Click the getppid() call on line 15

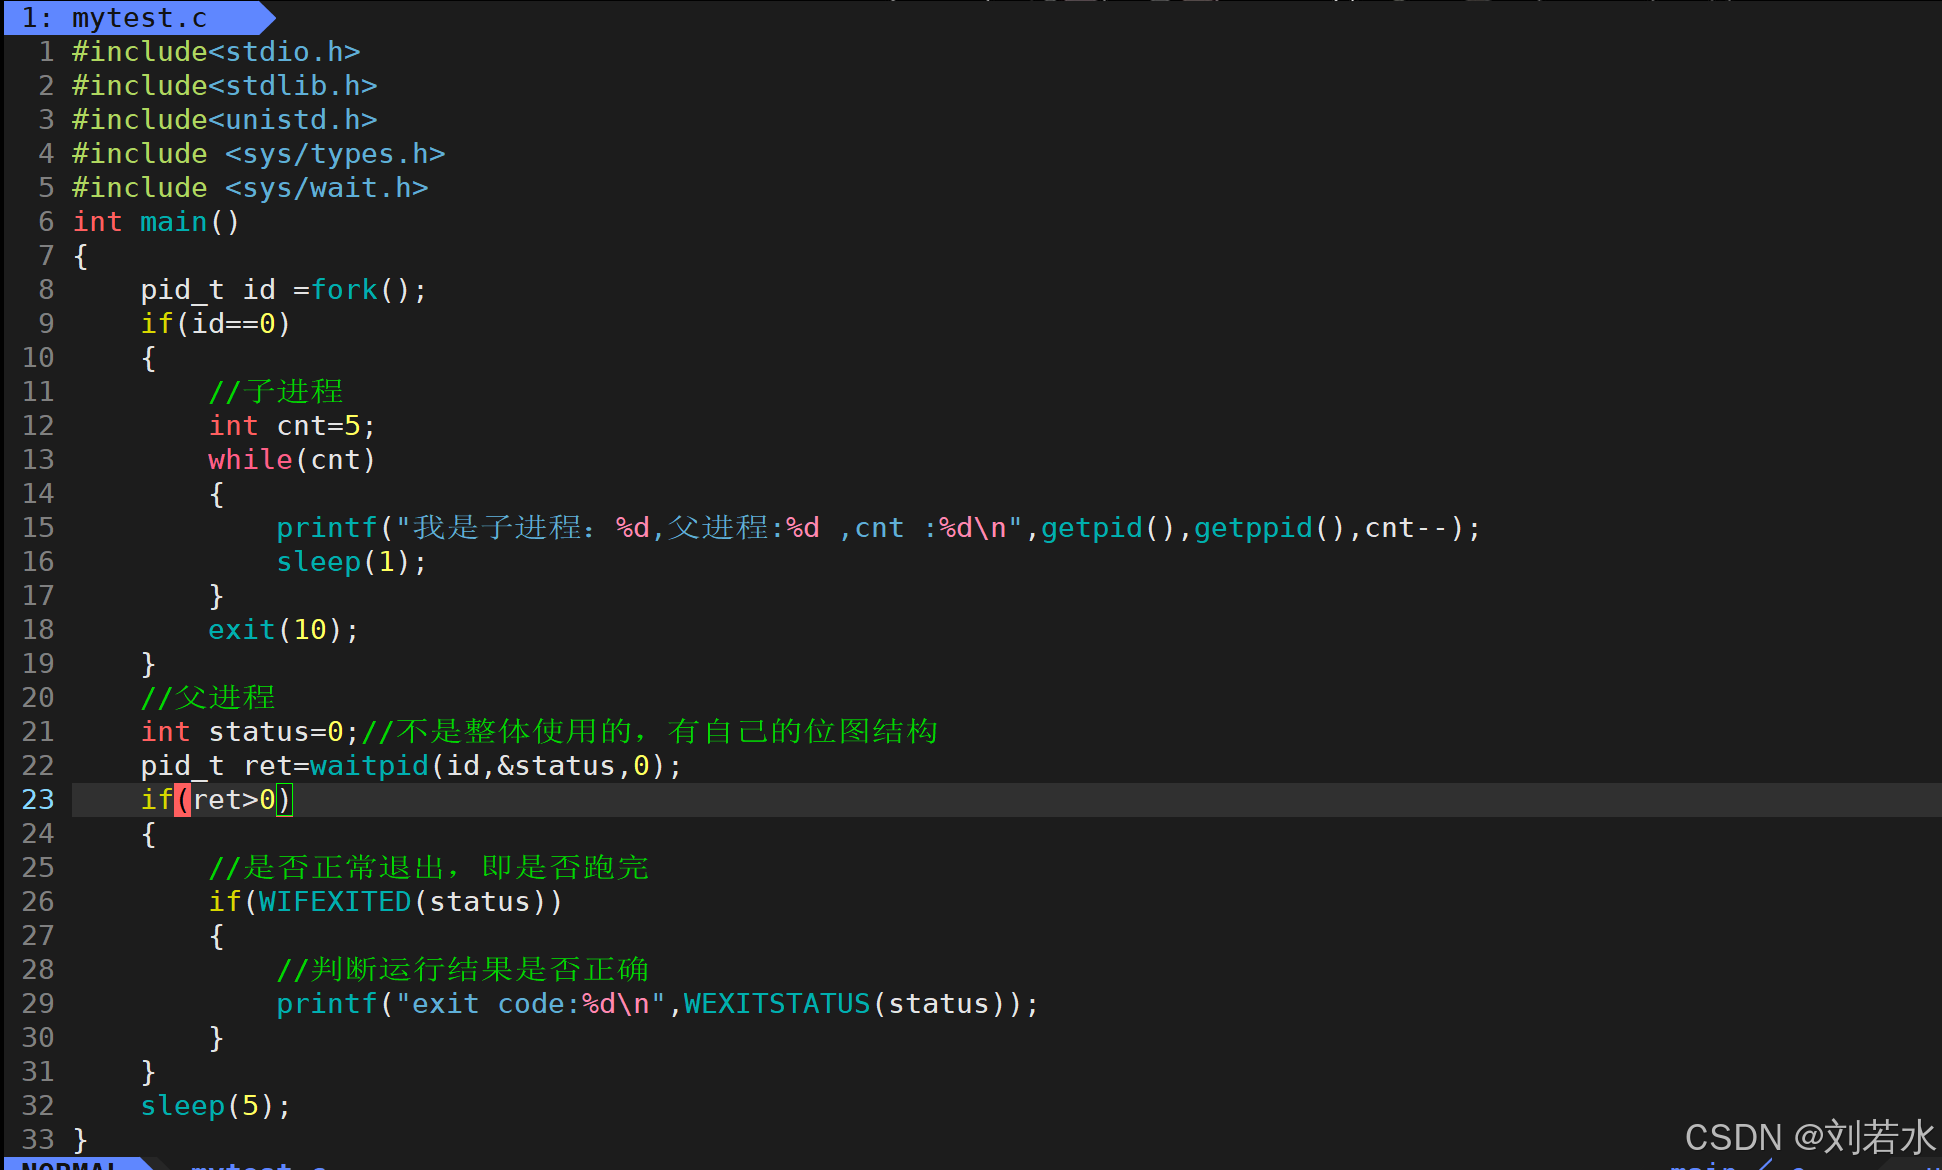1252,528
